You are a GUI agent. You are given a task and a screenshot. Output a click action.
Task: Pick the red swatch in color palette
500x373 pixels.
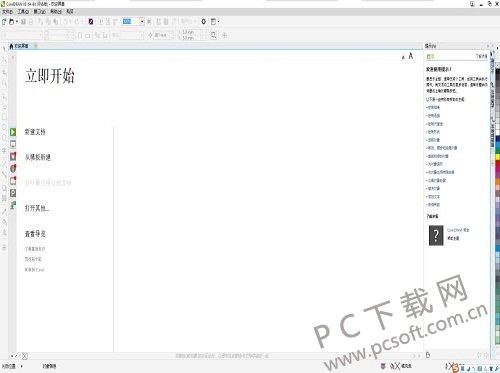click(x=498, y=164)
